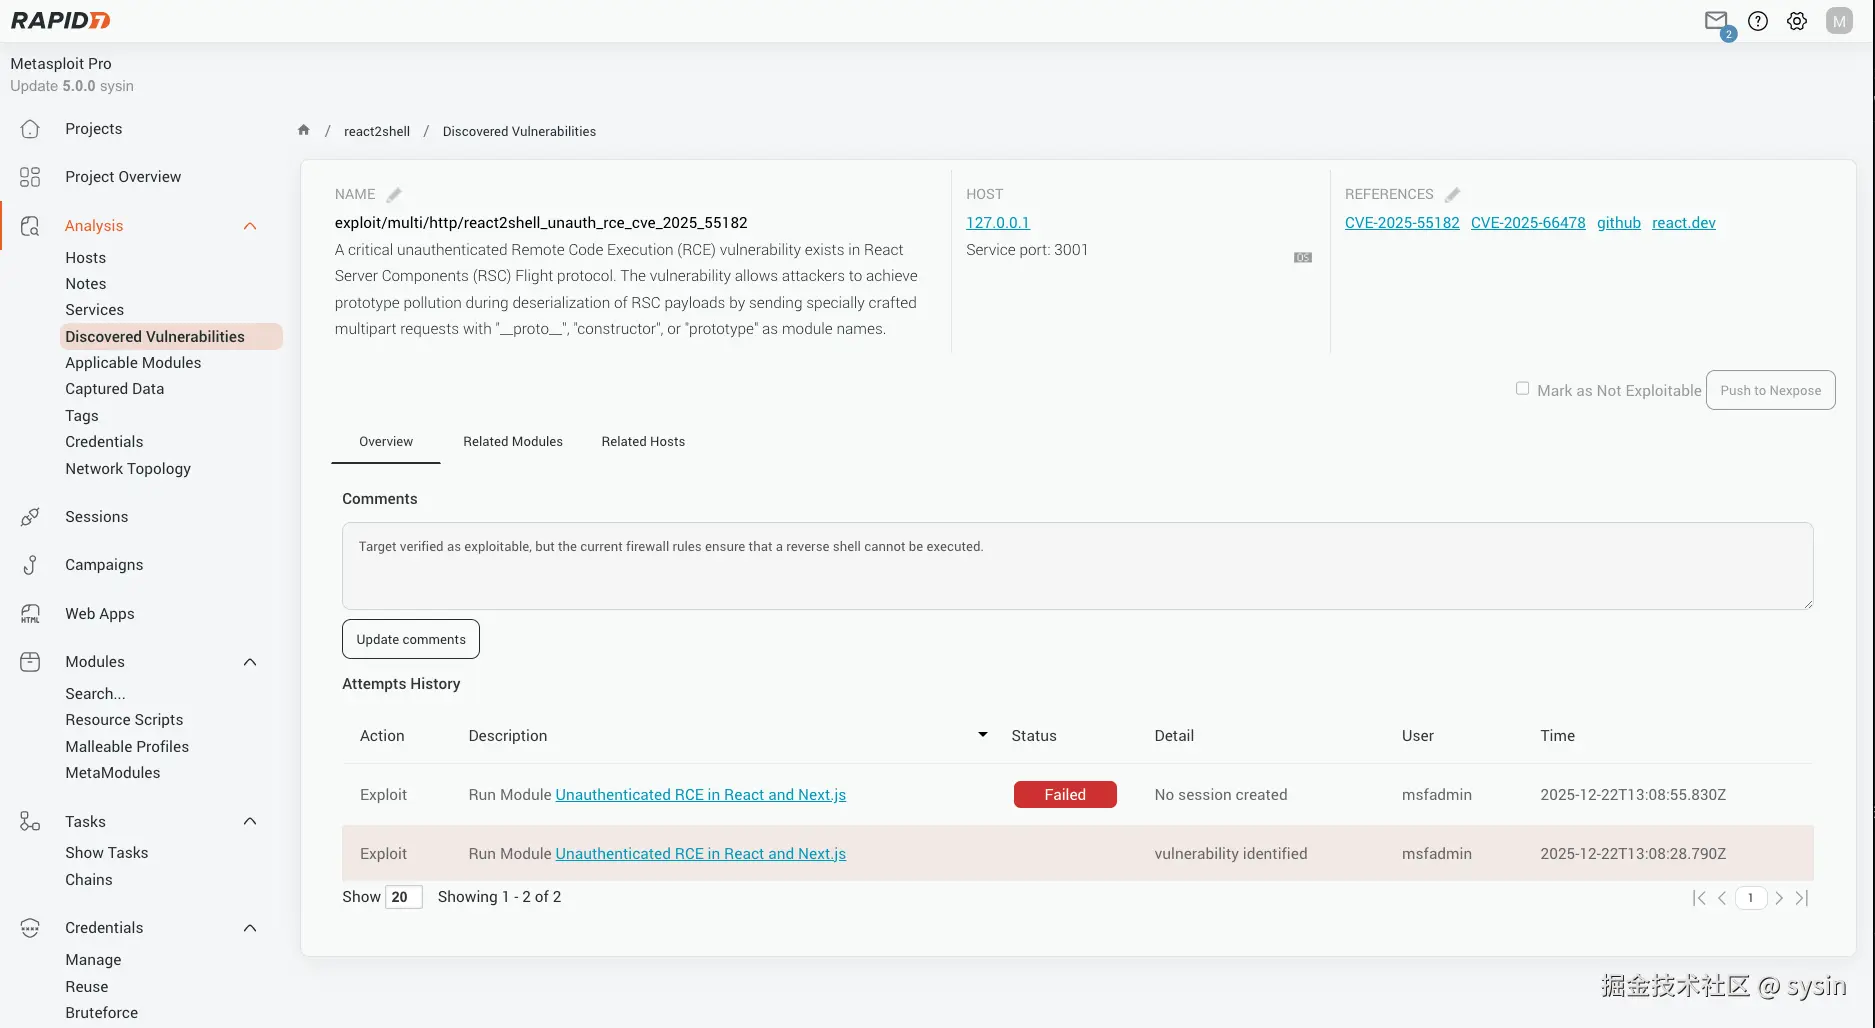The width and height of the screenshot is (1875, 1028).
Task: Collapse the Modules sidebar section
Action: pyautogui.click(x=250, y=661)
